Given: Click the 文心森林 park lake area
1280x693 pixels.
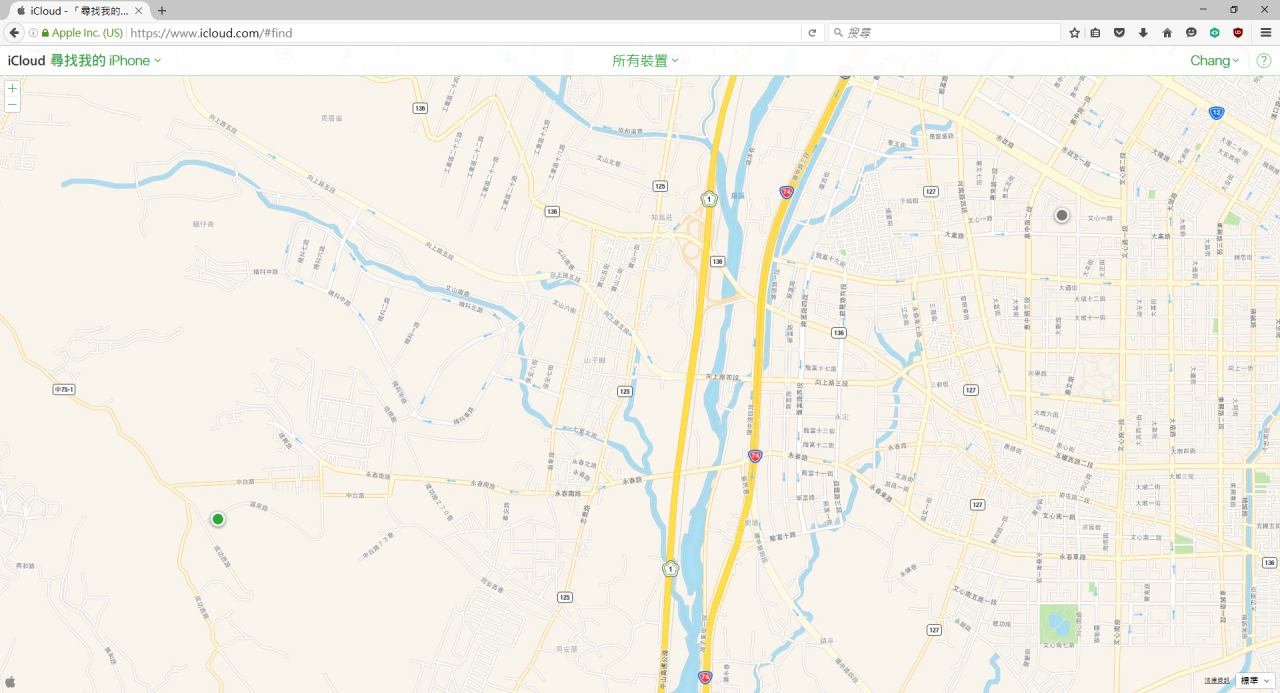Looking at the screenshot, I should click(x=1059, y=624).
